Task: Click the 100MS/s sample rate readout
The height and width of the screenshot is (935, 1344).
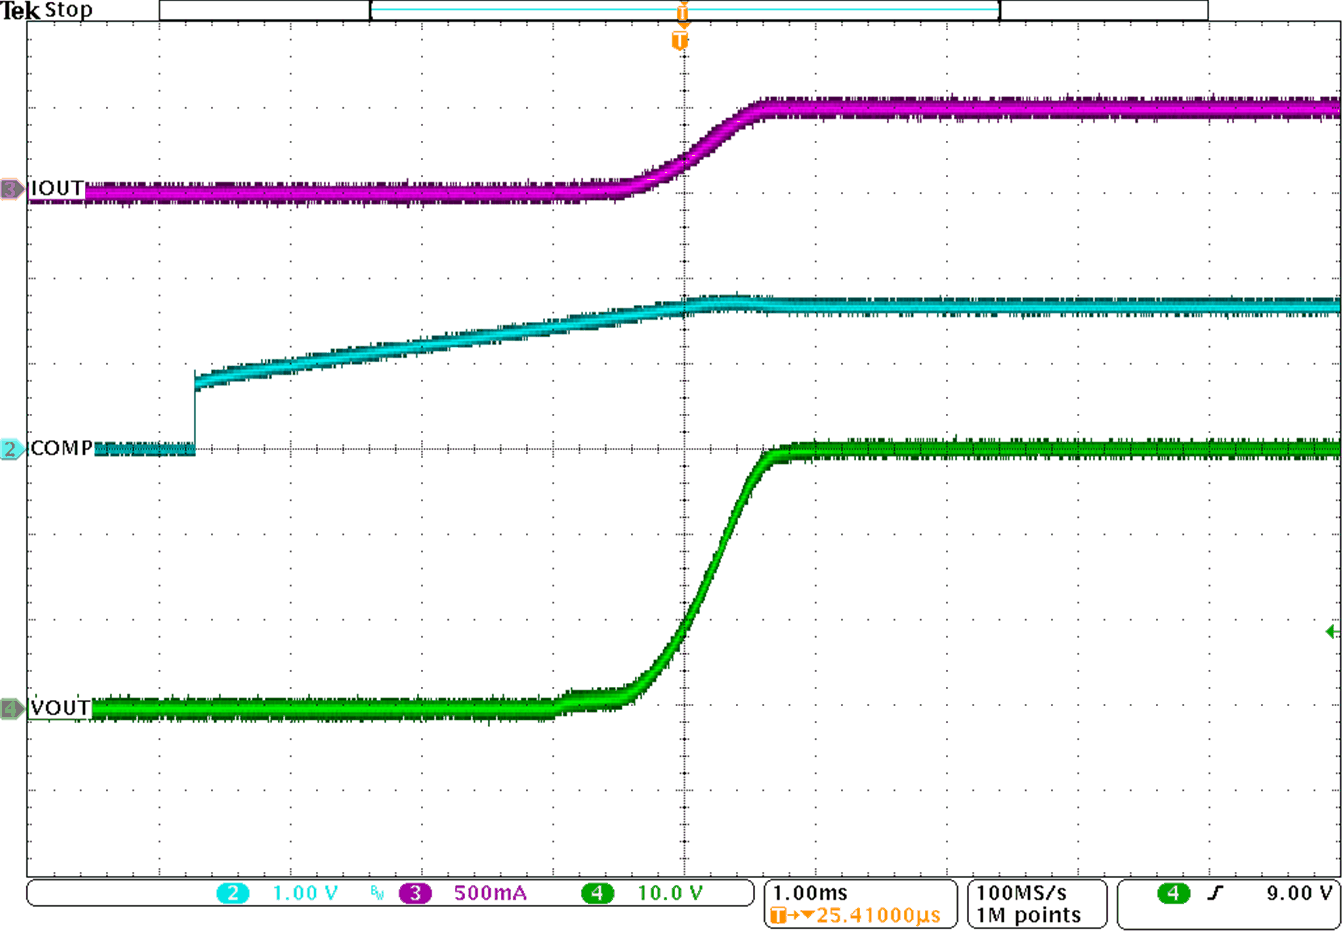Action: tap(1021, 893)
